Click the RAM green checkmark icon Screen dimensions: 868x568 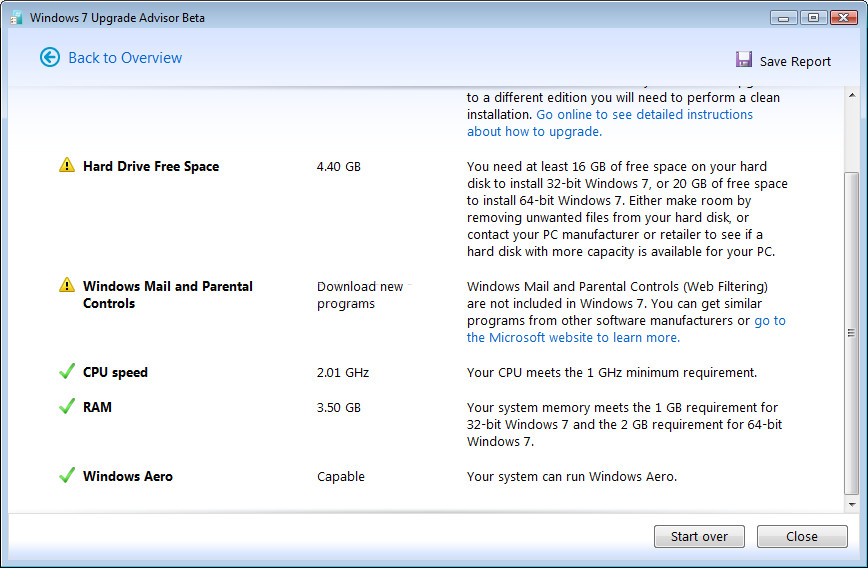click(x=67, y=407)
